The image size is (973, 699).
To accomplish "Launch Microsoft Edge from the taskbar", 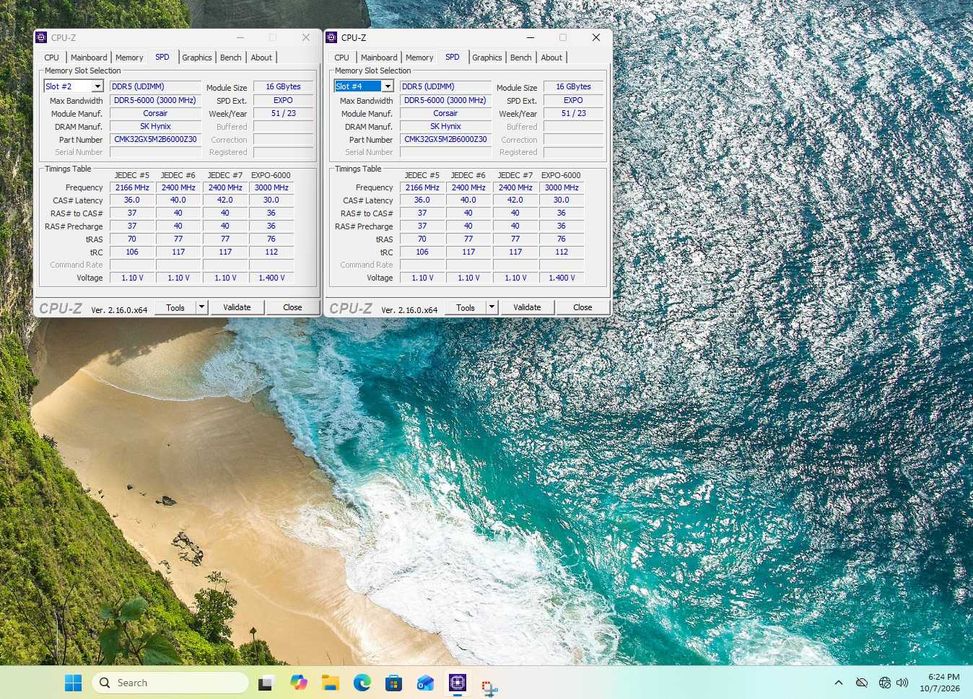I will pyautogui.click(x=362, y=683).
